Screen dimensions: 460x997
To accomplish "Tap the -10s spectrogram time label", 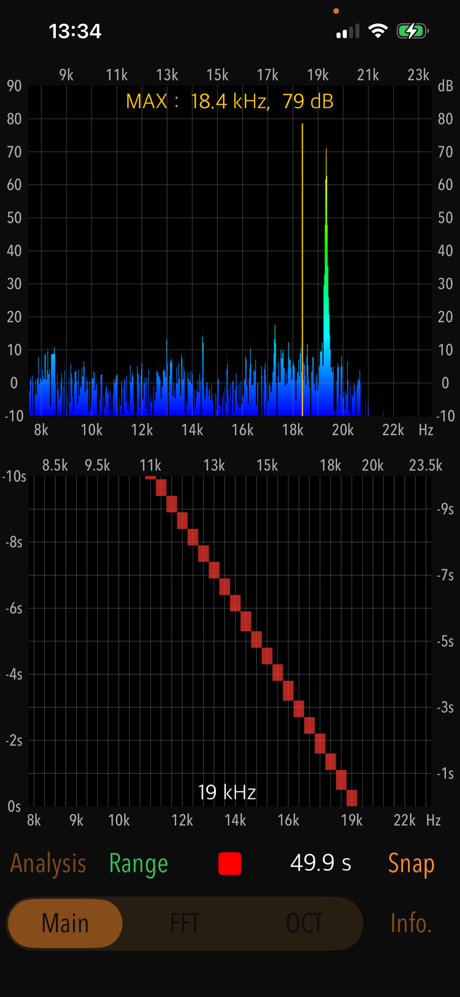I will pos(13,476).
